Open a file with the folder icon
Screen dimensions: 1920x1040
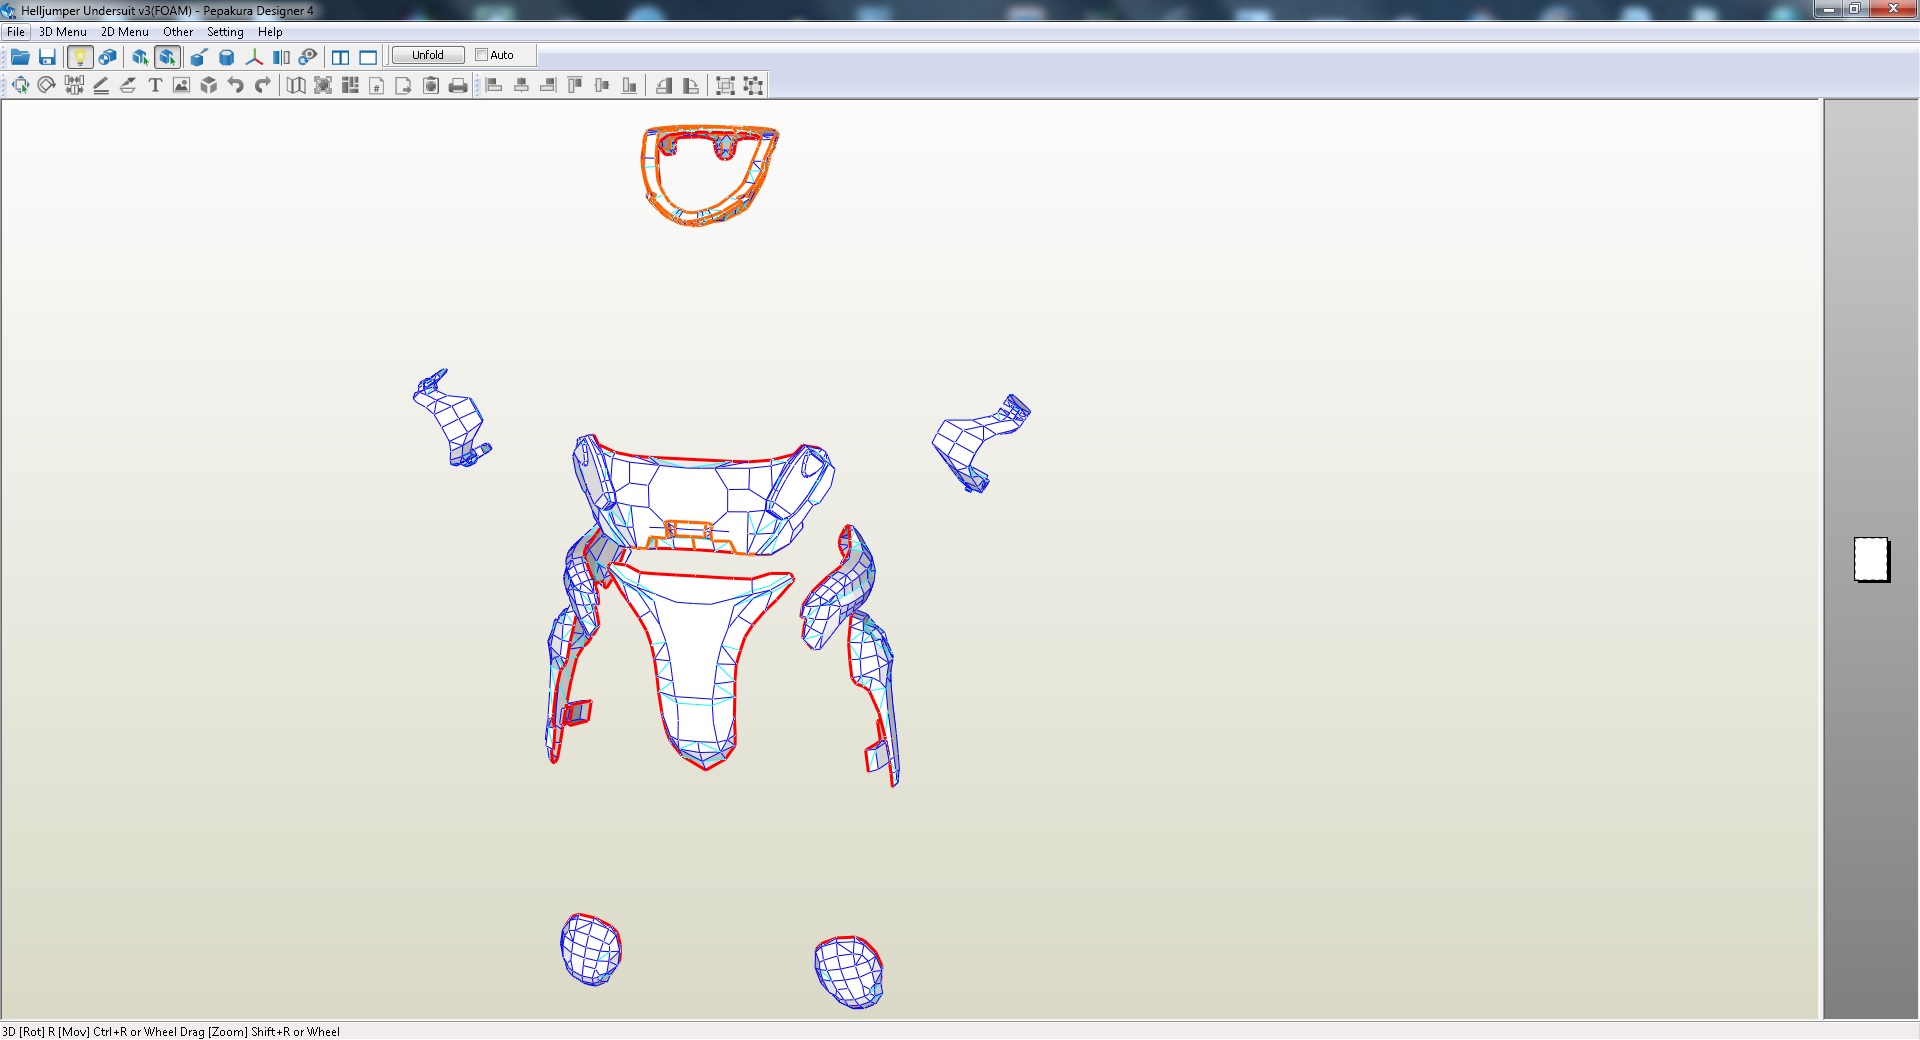tap(20, 57)
